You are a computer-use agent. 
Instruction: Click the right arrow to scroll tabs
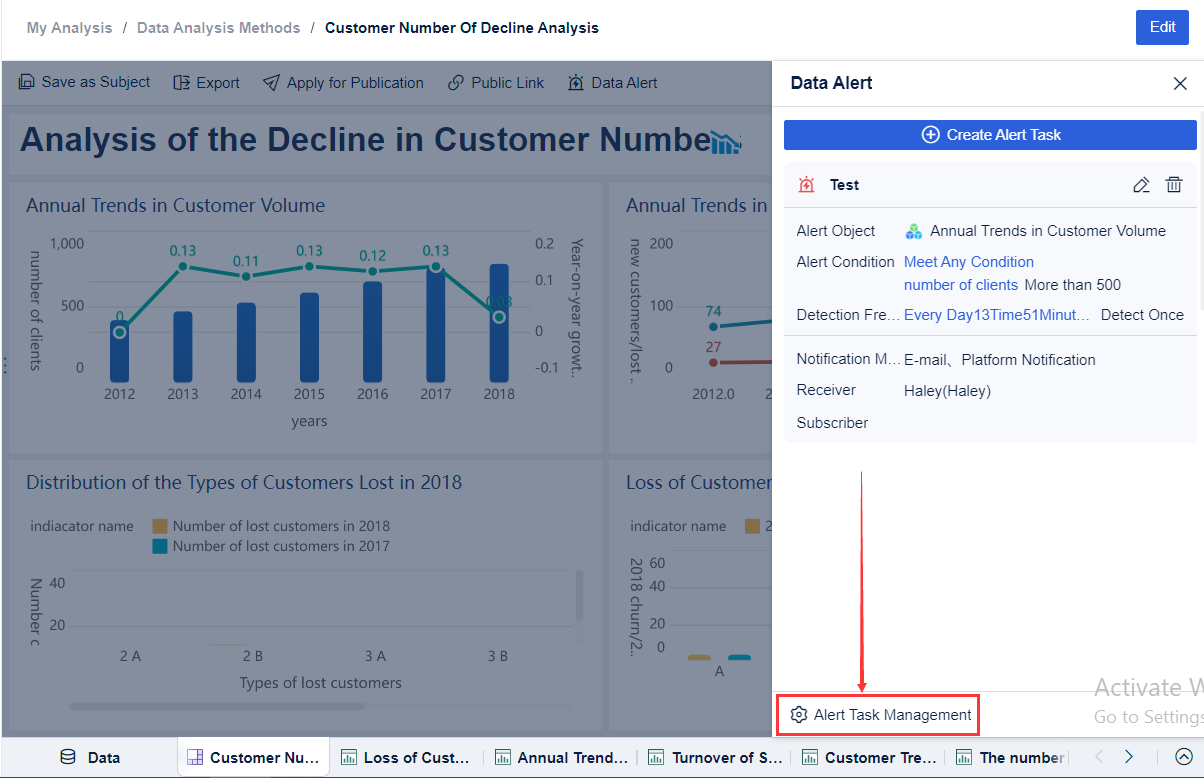(x=1128, y=757)
